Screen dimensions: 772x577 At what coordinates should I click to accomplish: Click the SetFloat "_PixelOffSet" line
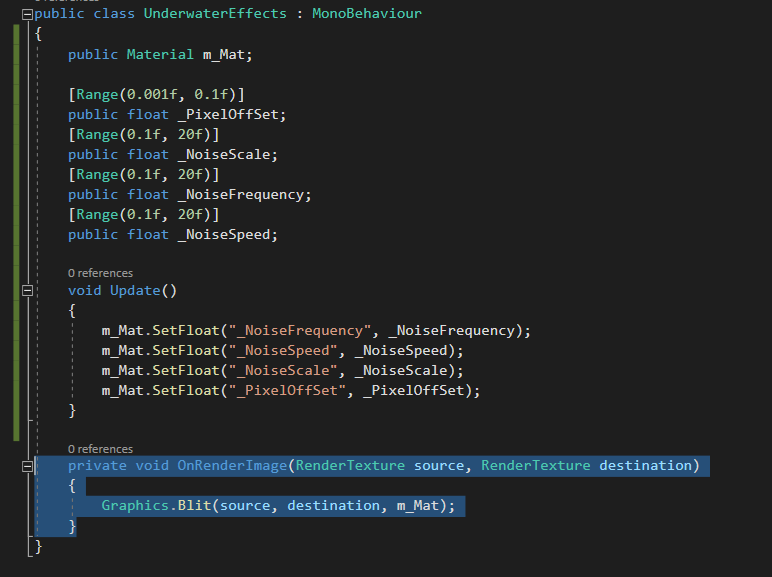pos(290,390)
